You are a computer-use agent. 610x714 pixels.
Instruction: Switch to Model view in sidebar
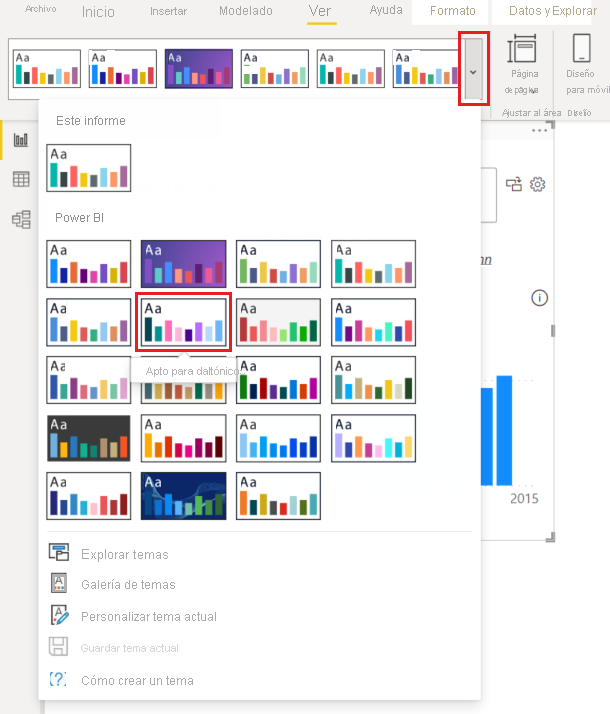[x=21, y=219]
